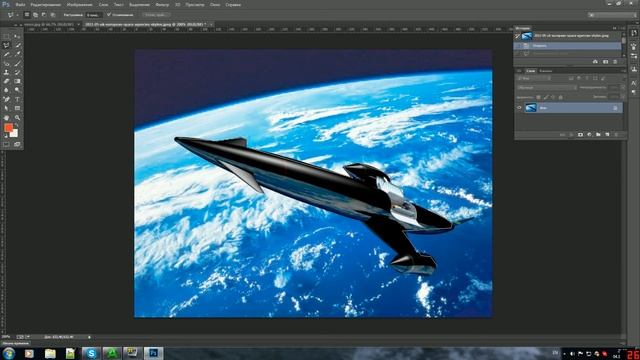
Task: Toggle lock image pixels brush icon
Action: pos(546,97)
